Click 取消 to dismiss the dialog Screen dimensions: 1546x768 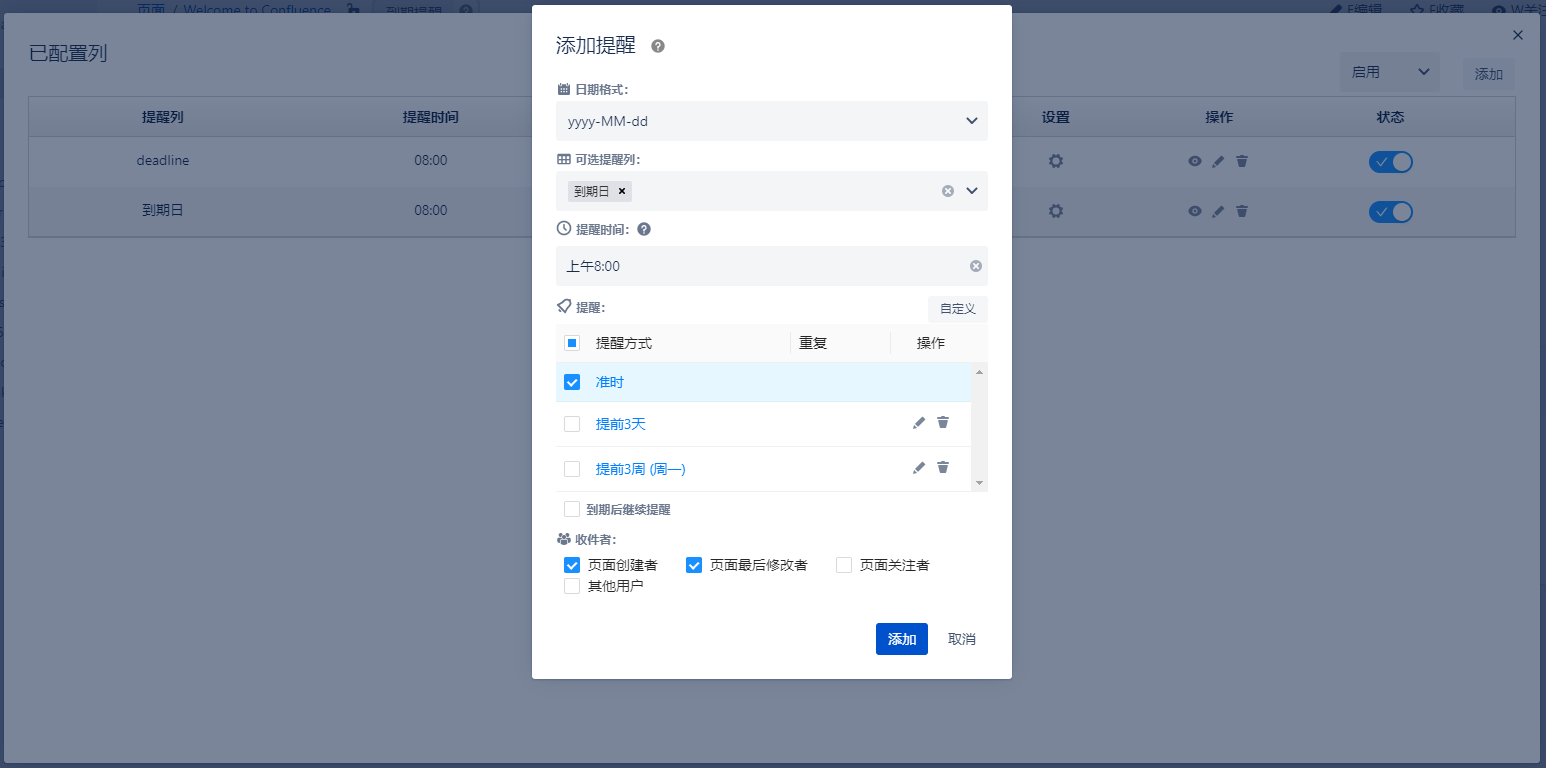click(x=961, y=639)
